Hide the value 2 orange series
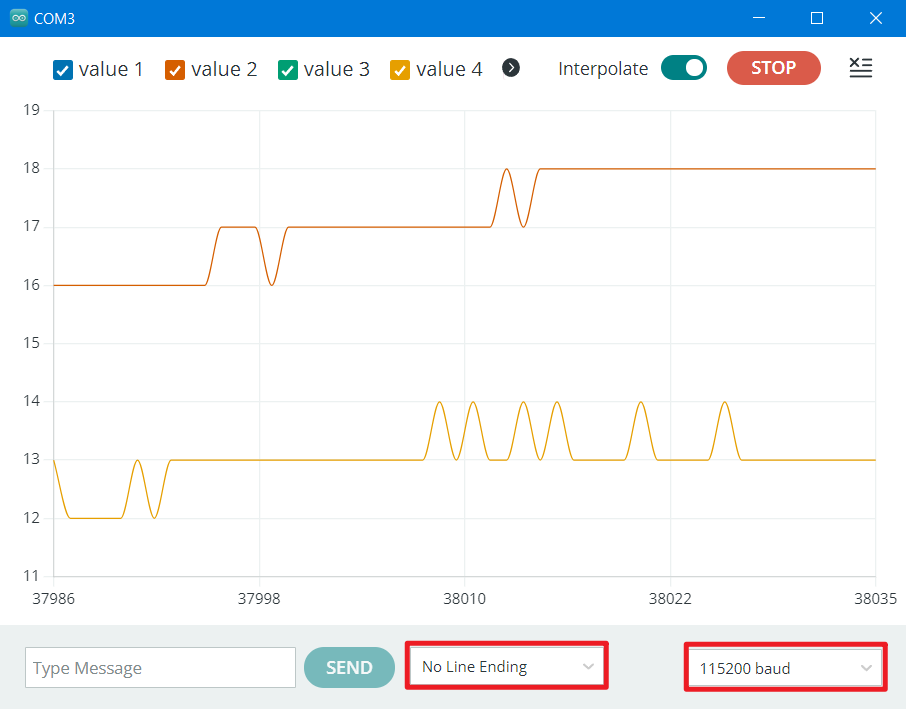Screen dimensions: 906x709 coord(175,70)
